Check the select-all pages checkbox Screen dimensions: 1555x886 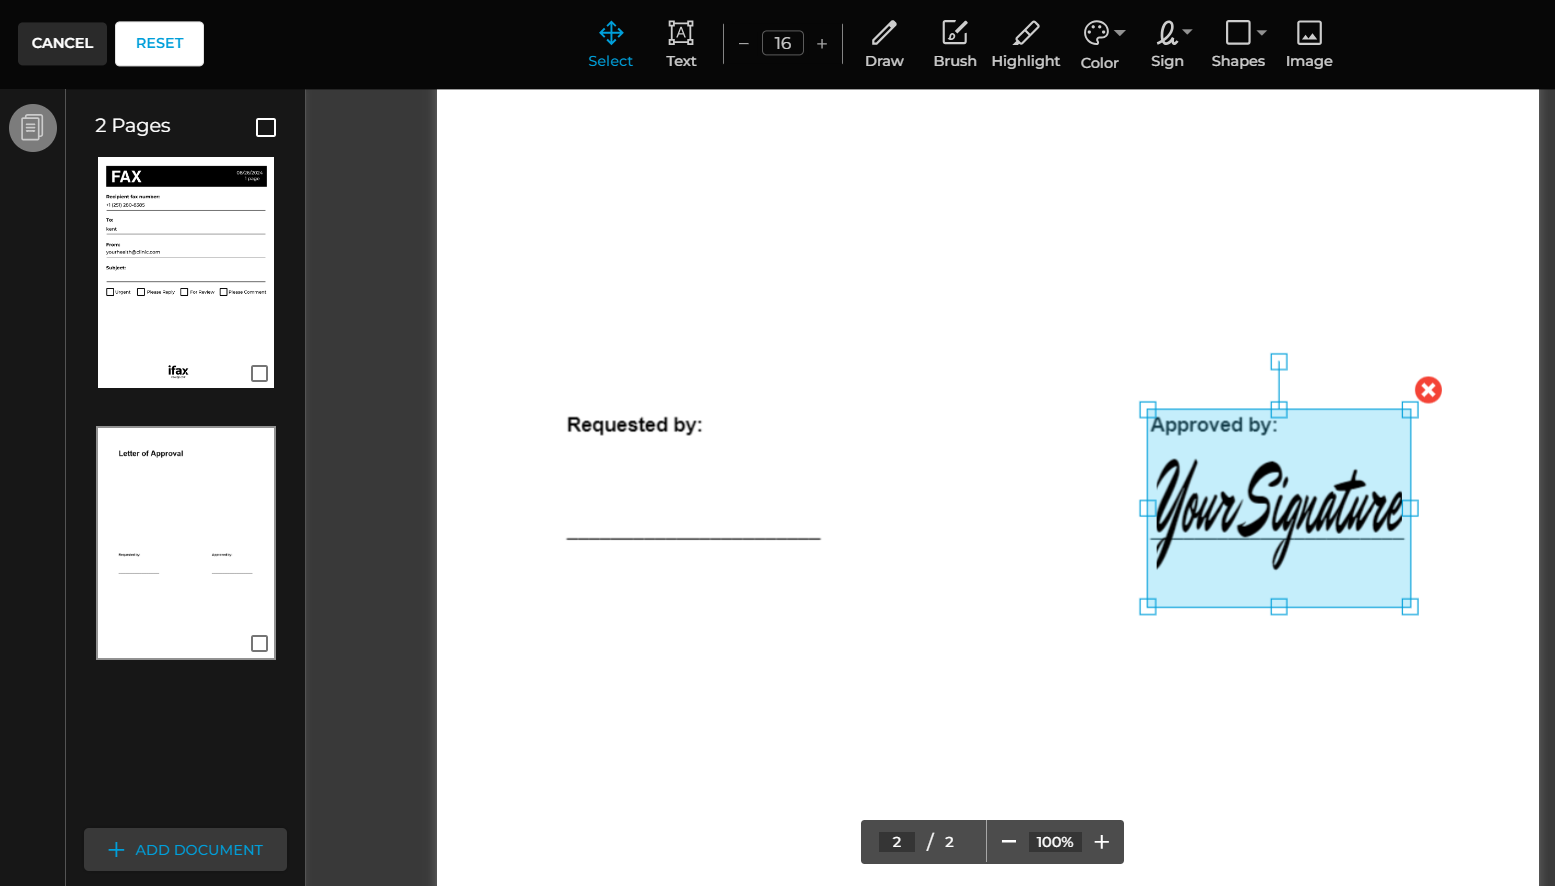coord(265,127)
